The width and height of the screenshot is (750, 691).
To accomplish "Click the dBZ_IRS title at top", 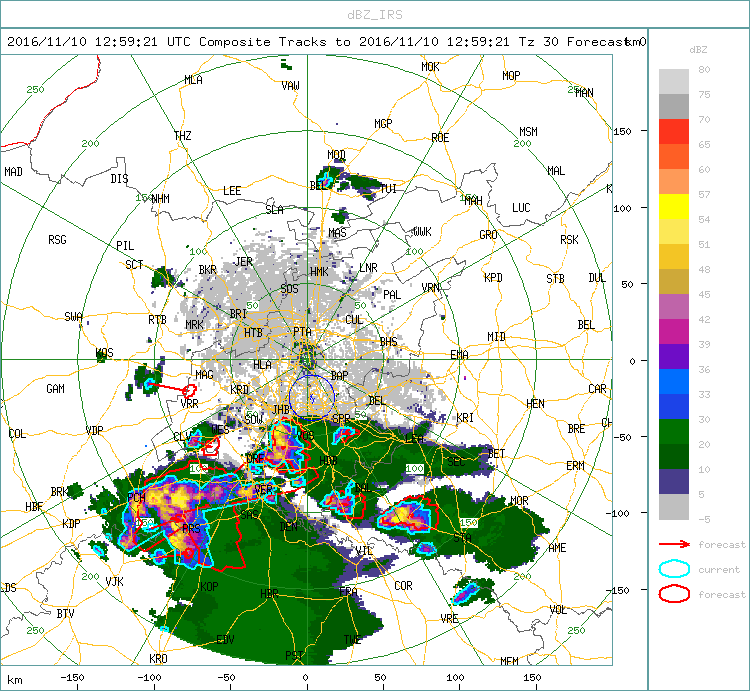I will pos(375,15).
